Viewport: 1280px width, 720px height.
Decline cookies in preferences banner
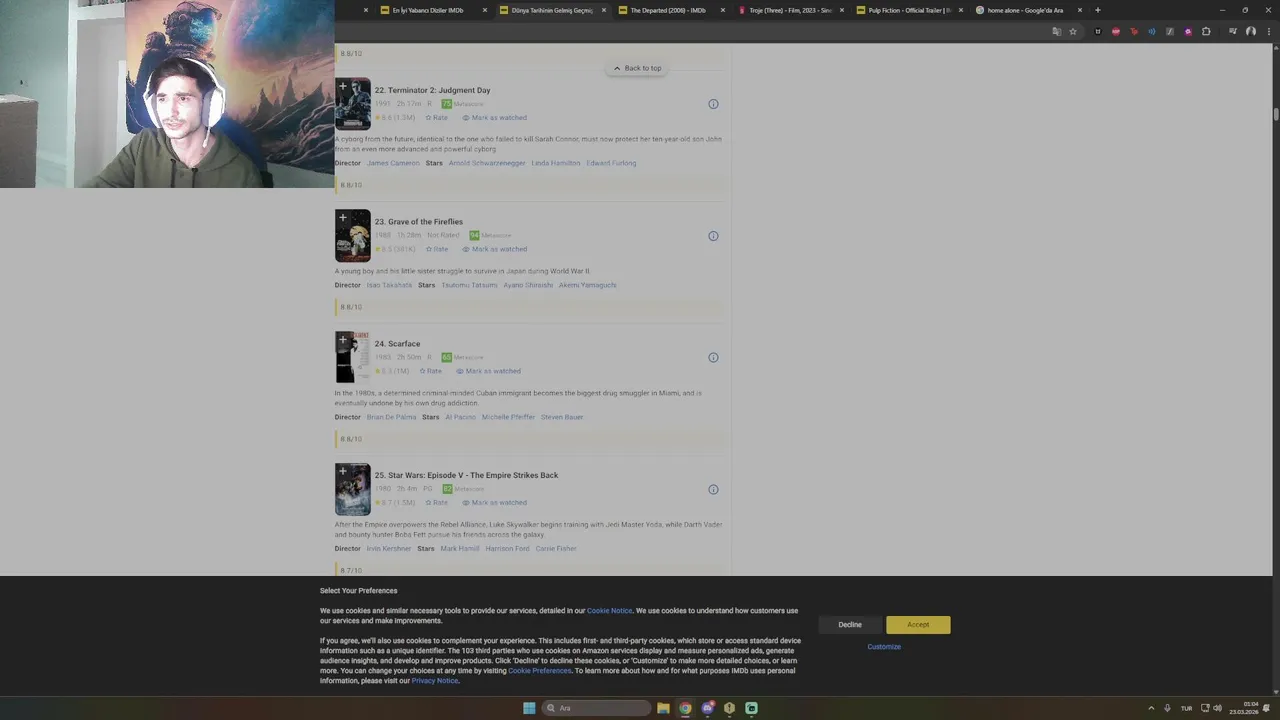(850, 625)
